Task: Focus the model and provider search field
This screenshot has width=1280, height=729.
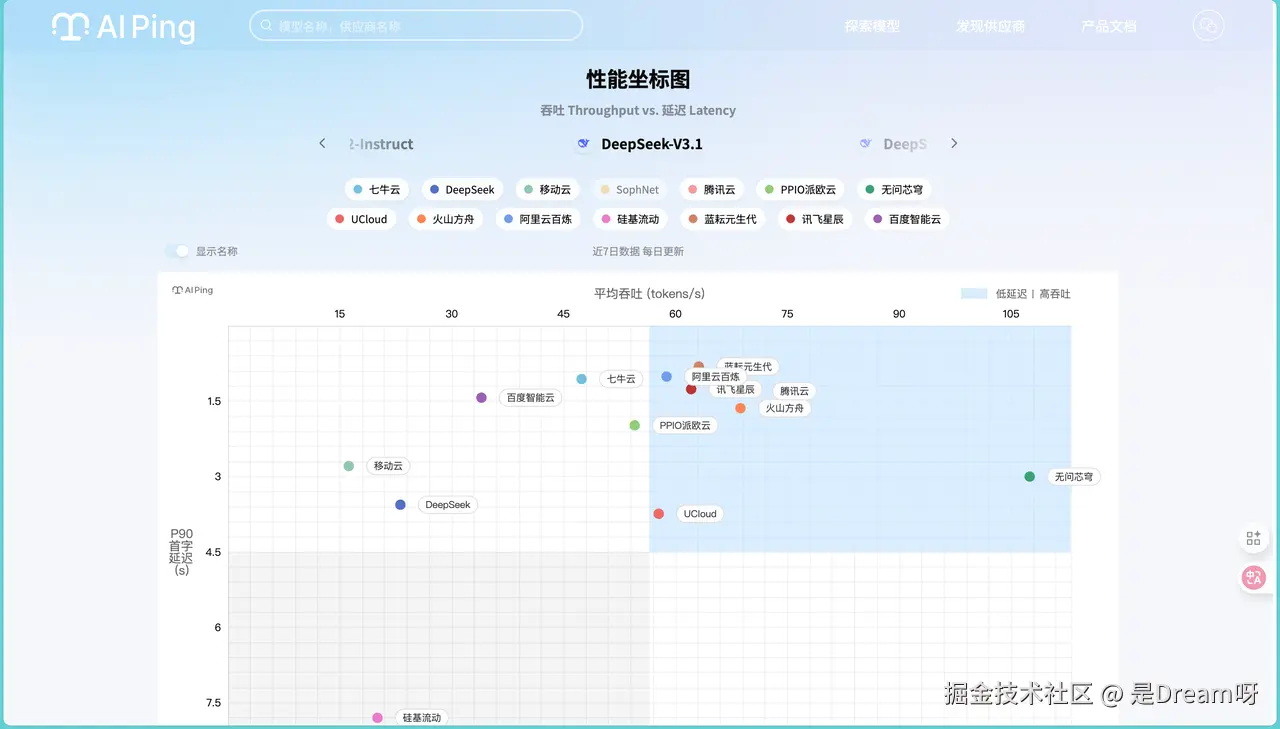Action: tap(416, 26)
